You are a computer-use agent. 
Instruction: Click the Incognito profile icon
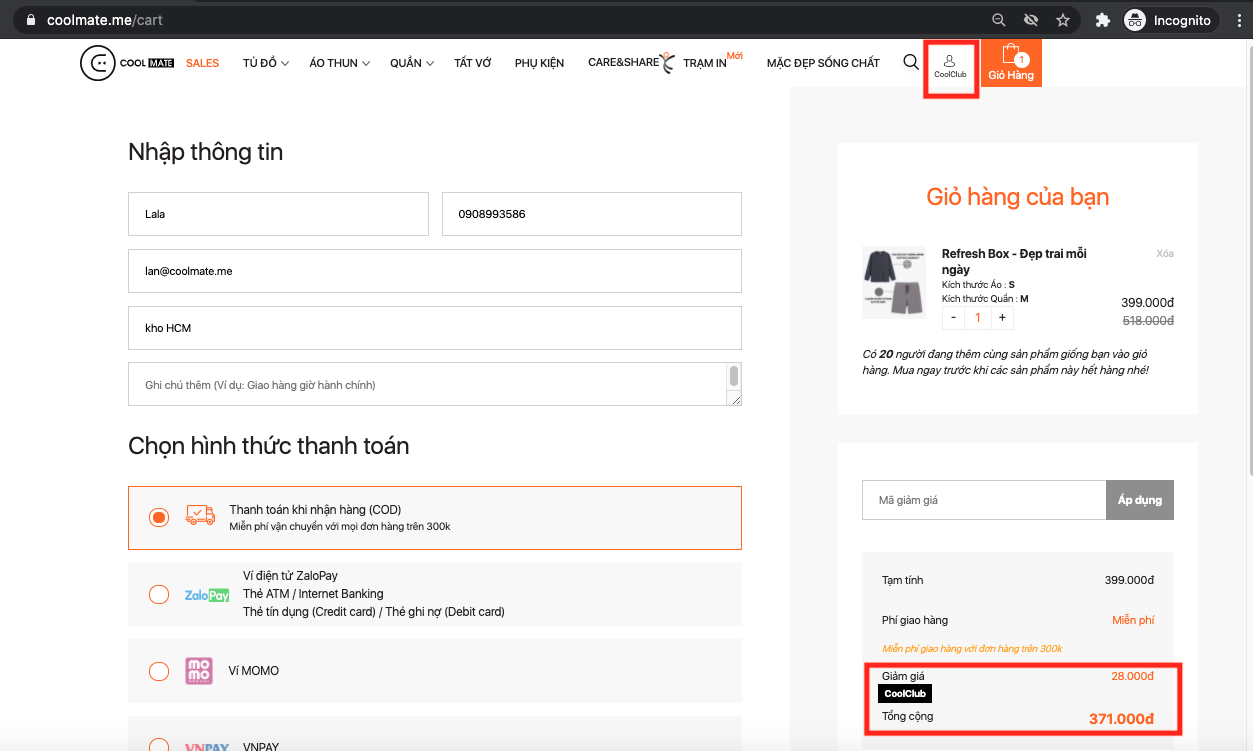point(1134,20)
